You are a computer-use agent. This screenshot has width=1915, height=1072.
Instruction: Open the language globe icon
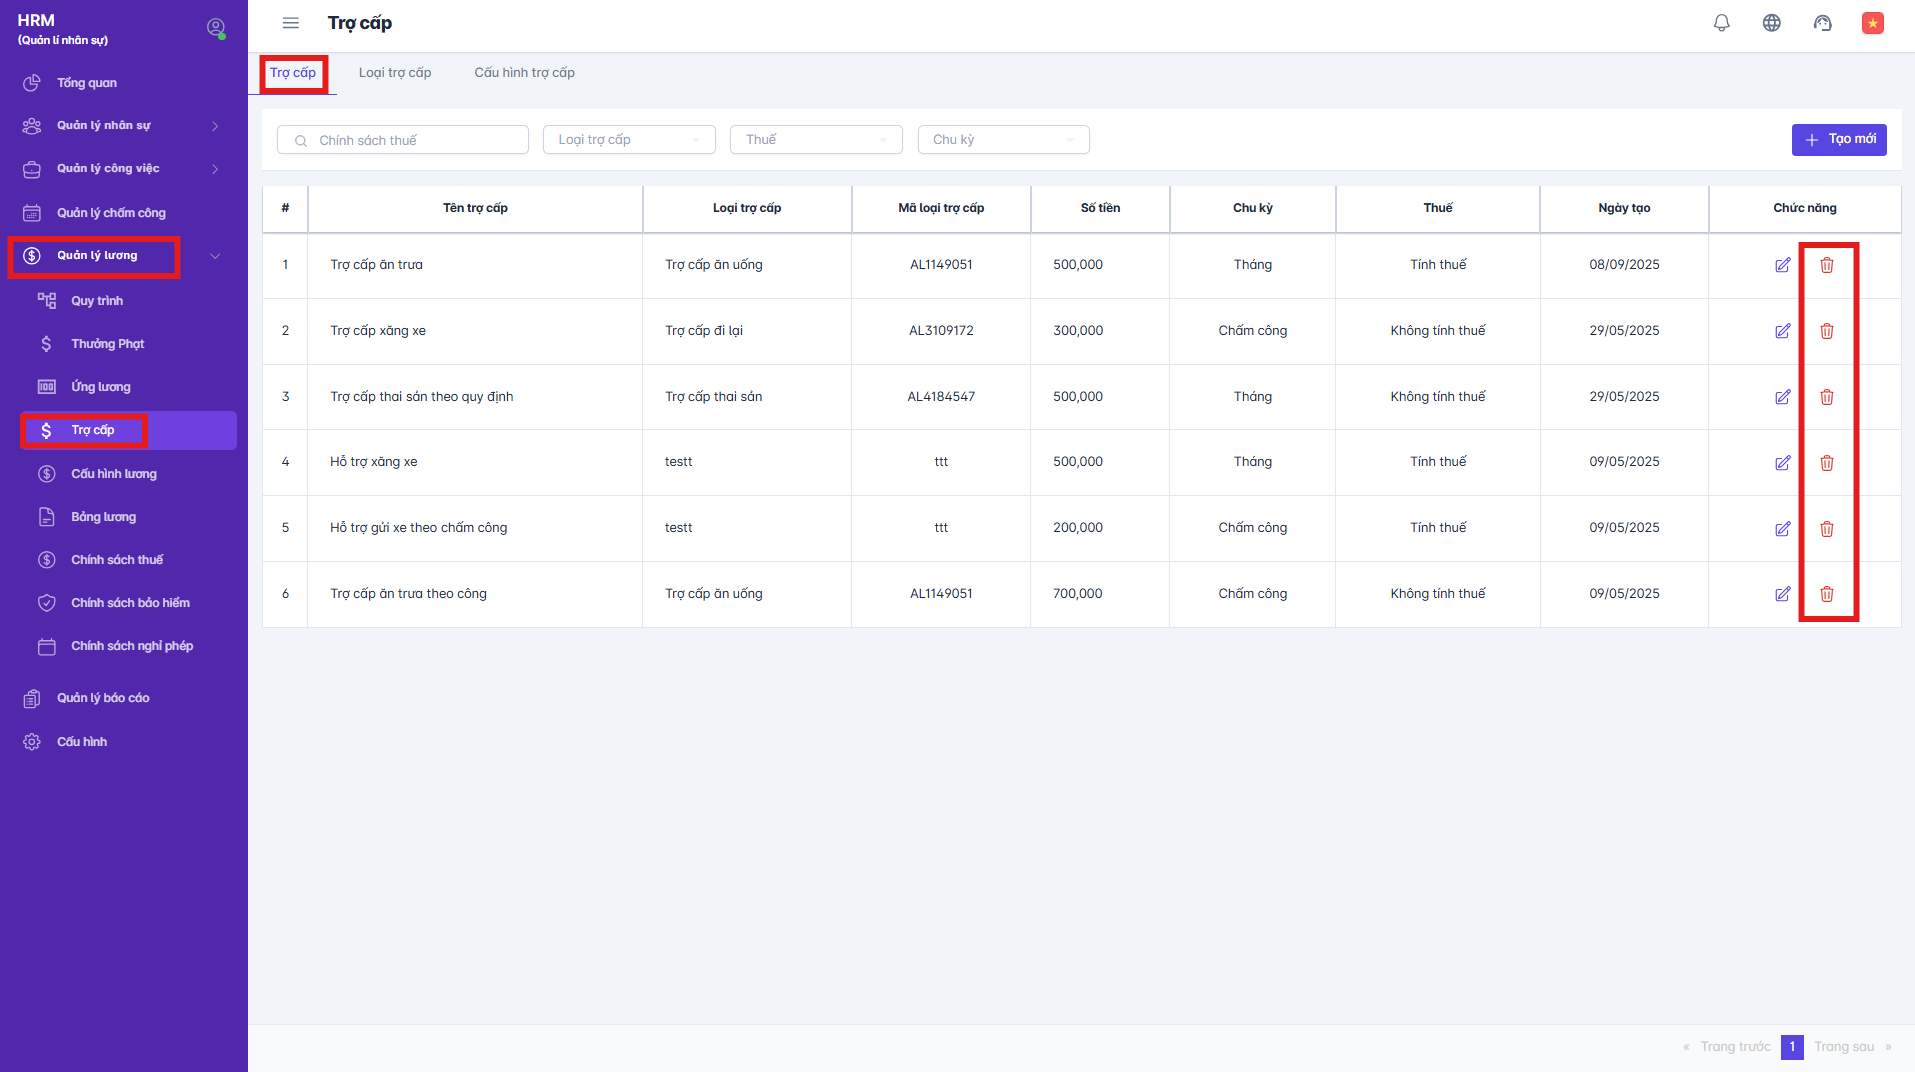click(x=1771, y=23)
